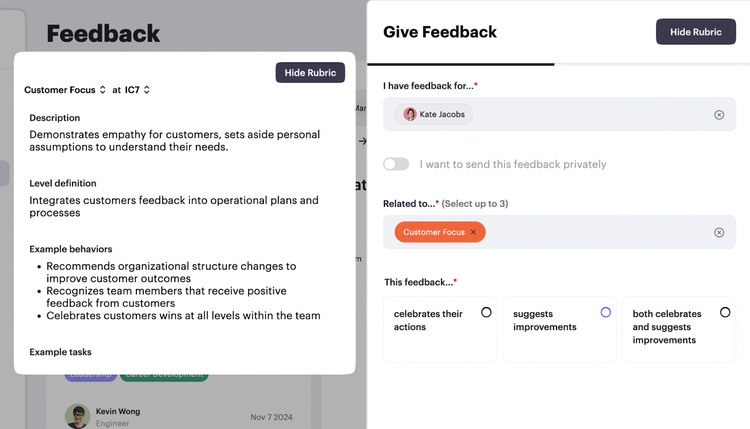This screenshot has width=750, height=429.
Task: Select celebrates their actions option
Action: coord(440,329)
